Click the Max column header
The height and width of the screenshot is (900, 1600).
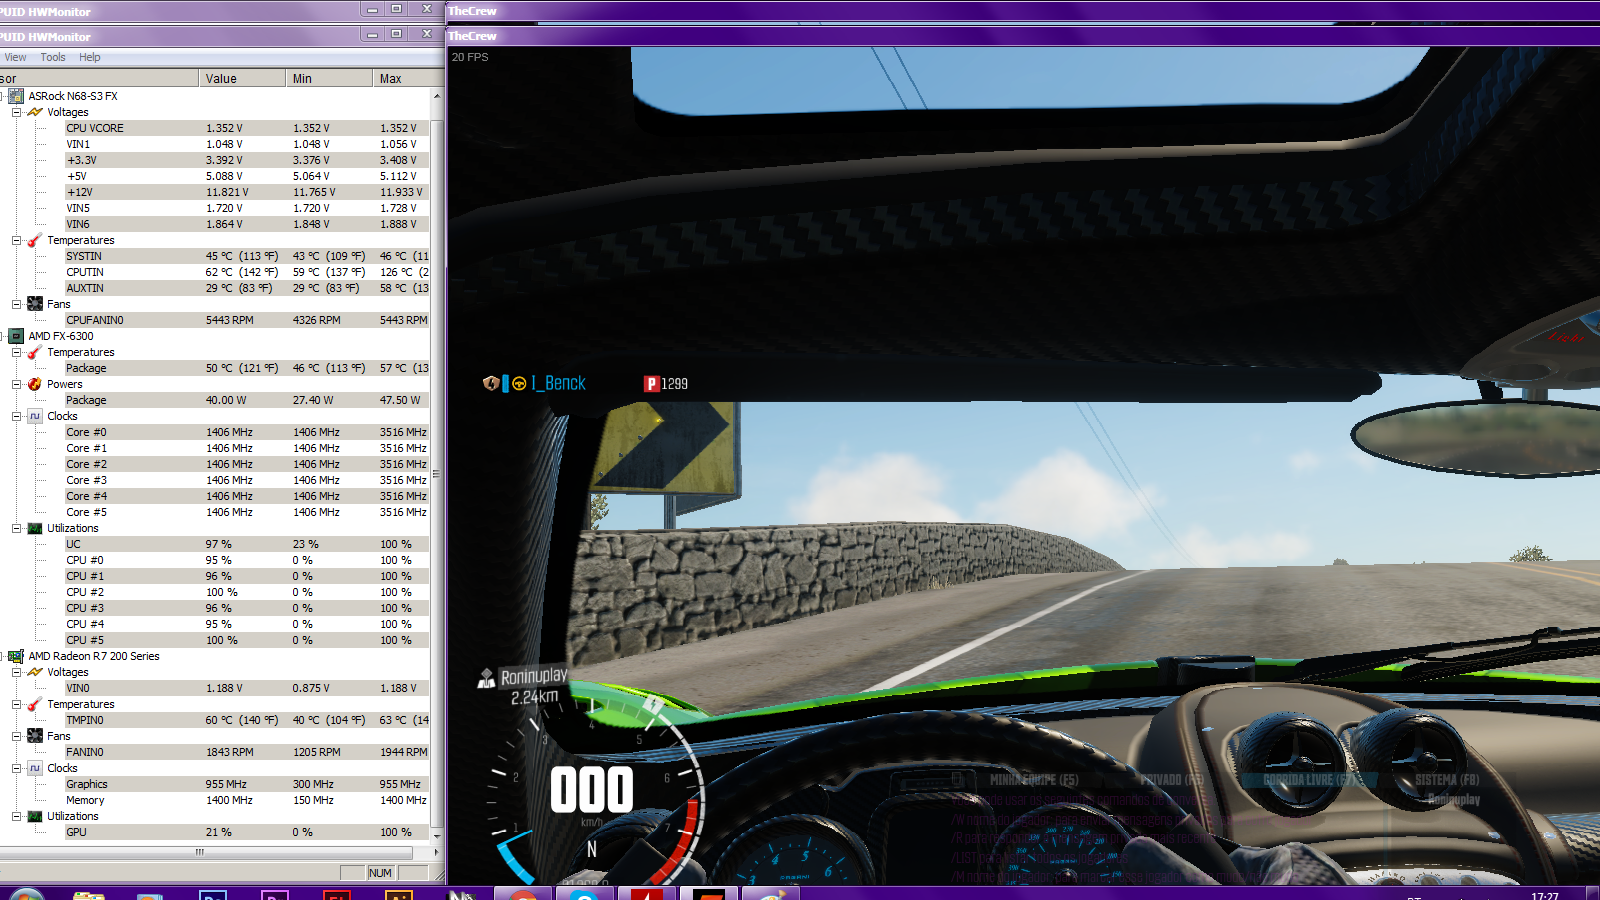click(407, 78)
